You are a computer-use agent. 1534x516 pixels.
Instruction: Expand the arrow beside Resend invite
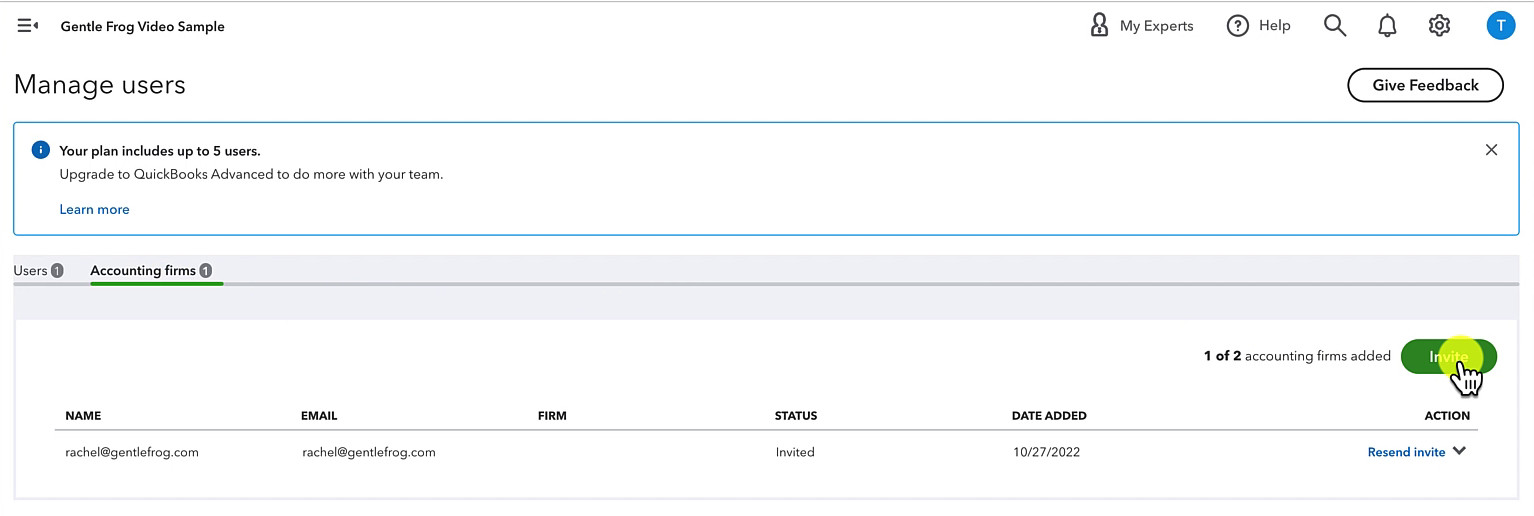1459,451
